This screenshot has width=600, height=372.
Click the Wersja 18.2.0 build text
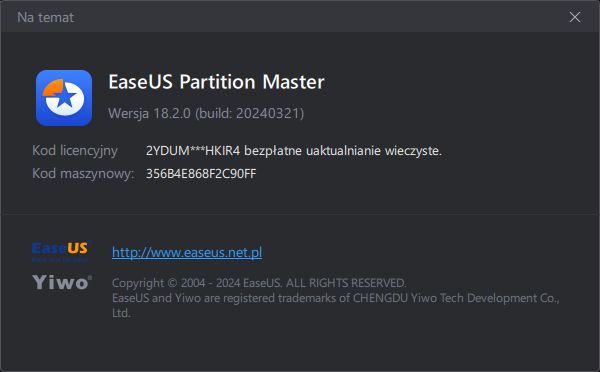coord(206,113)
